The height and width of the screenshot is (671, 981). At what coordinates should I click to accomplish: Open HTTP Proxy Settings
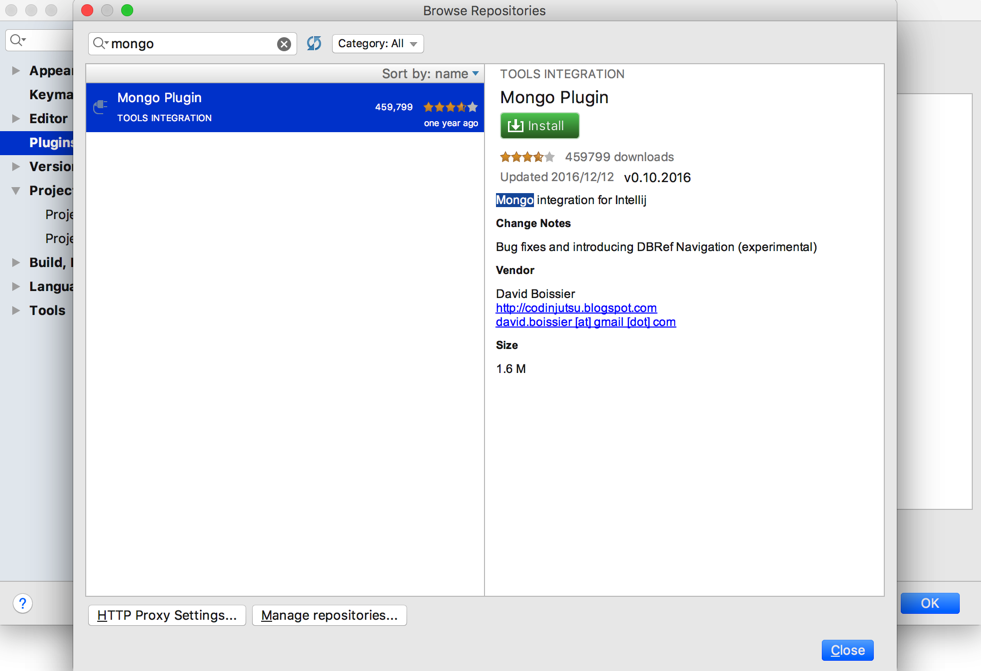tap(166, 615)
